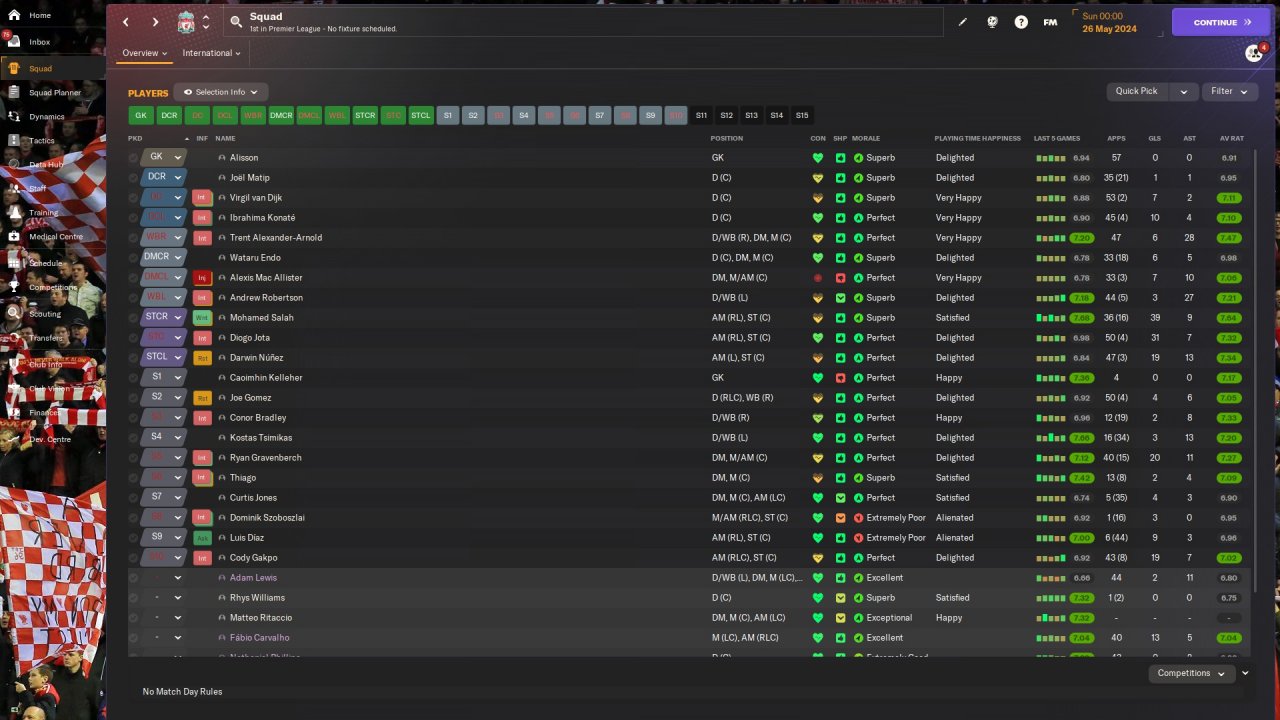
Task: Tick the selection circle for Joël Matip
Action: 133,178
